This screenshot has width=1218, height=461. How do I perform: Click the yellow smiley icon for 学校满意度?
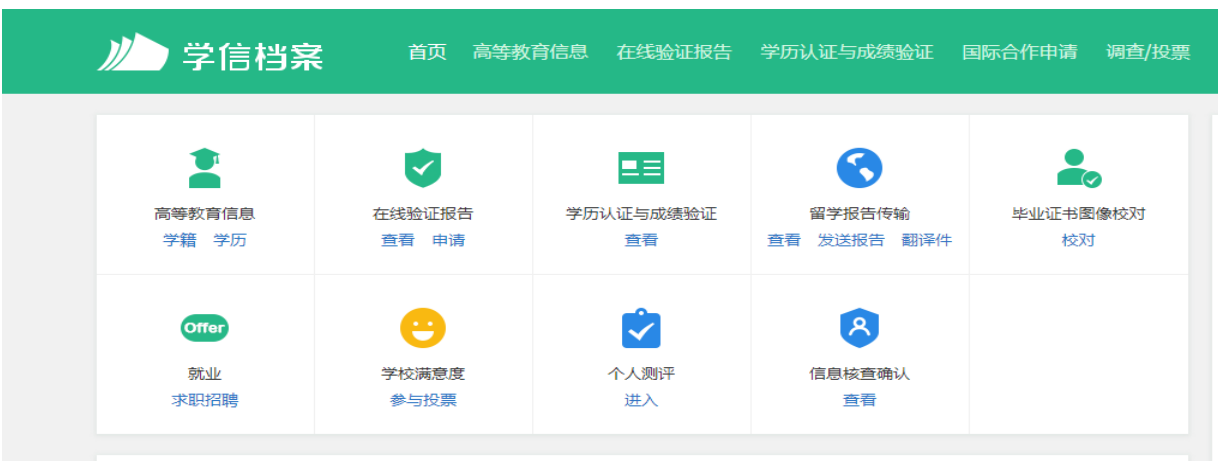pyautogui.click(x=422, y=328)
